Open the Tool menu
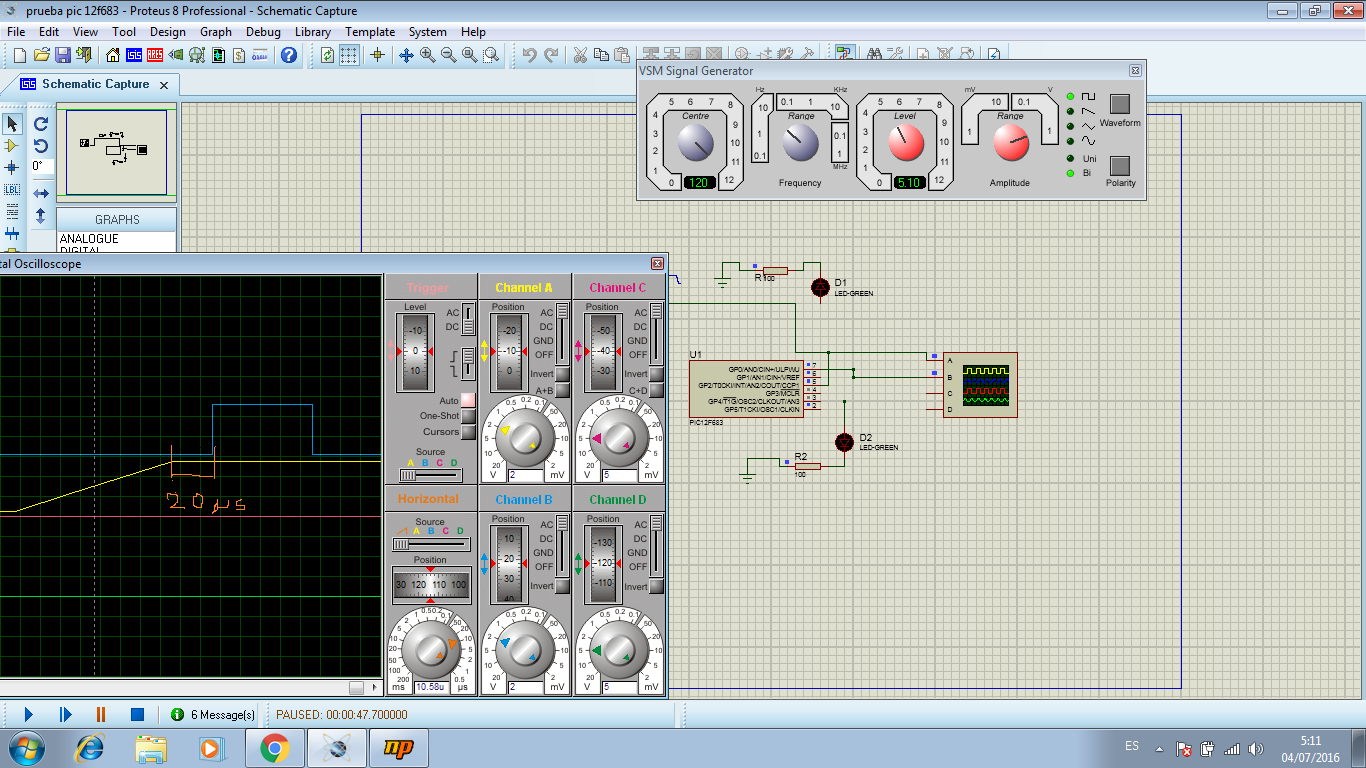This screenshot has height=768, width=1366. tap(124, 32)
